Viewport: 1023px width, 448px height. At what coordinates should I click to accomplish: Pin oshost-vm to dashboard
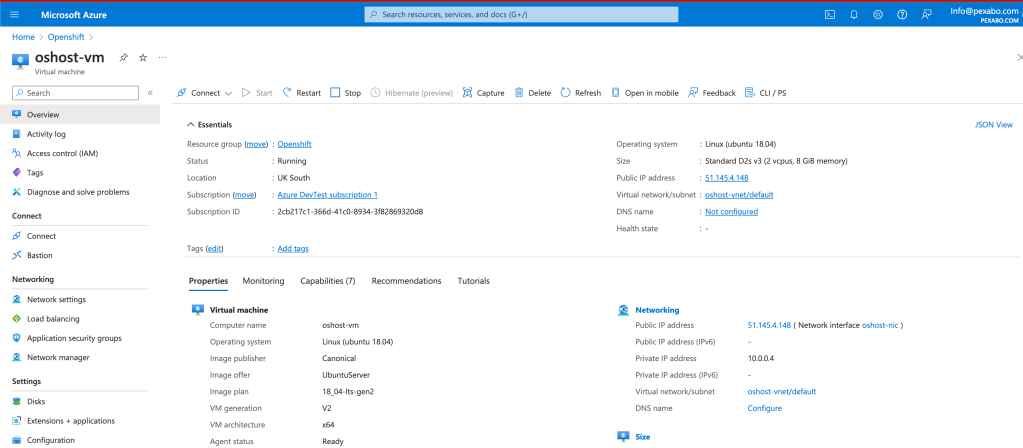[123, 57]
